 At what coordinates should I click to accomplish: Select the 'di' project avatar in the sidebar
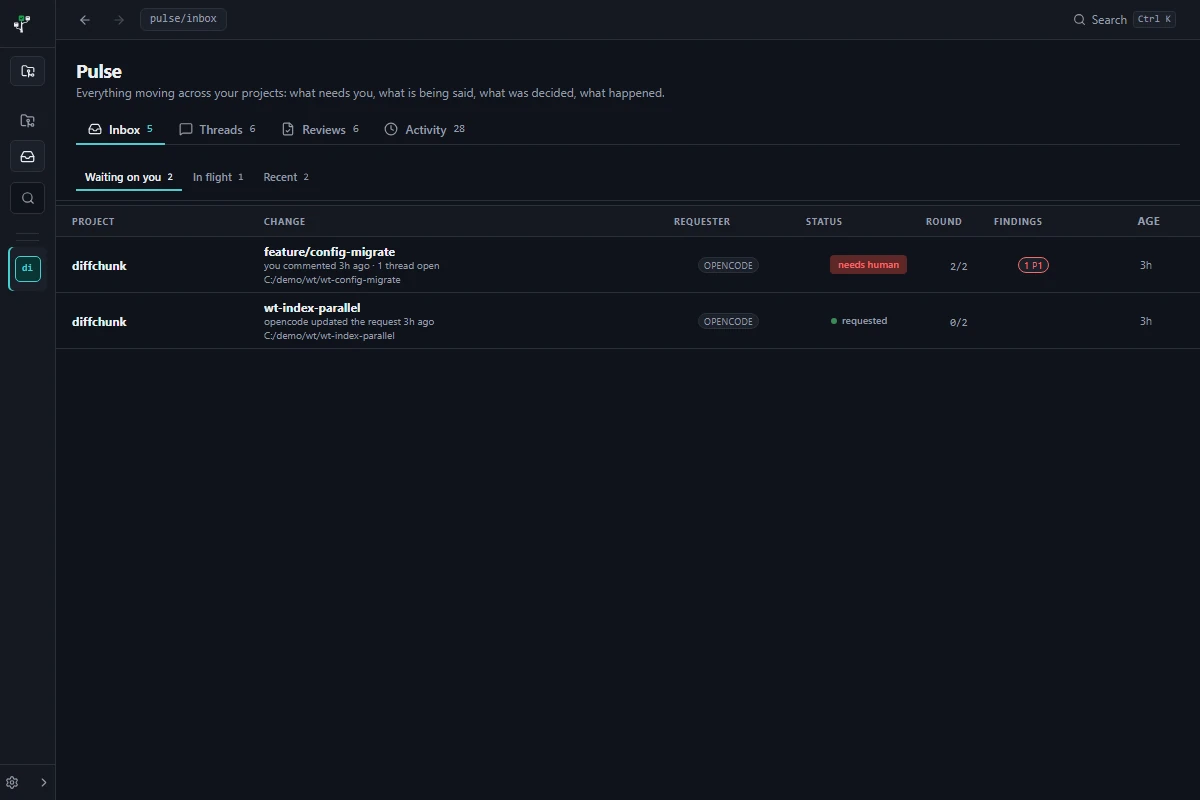coord(28,269)
